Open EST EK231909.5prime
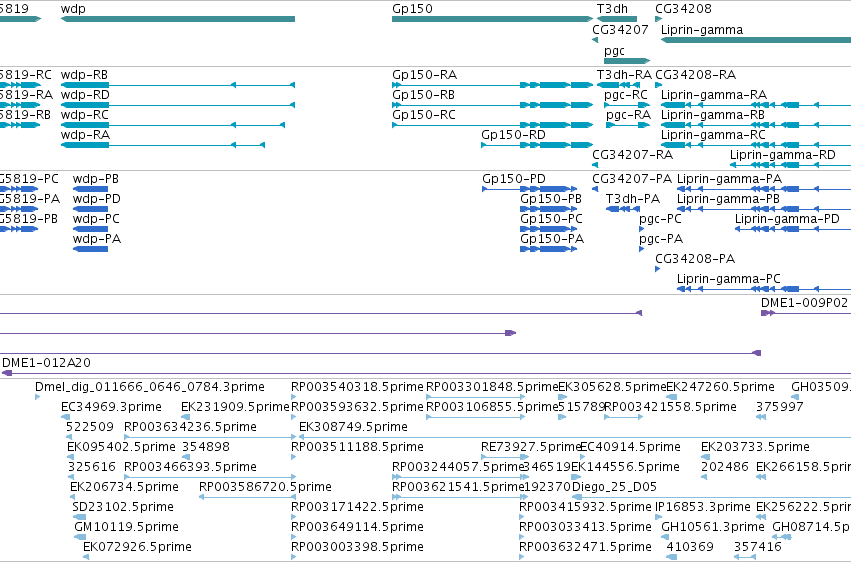Viewport: 851px width, 562px height. pos(235,407)
